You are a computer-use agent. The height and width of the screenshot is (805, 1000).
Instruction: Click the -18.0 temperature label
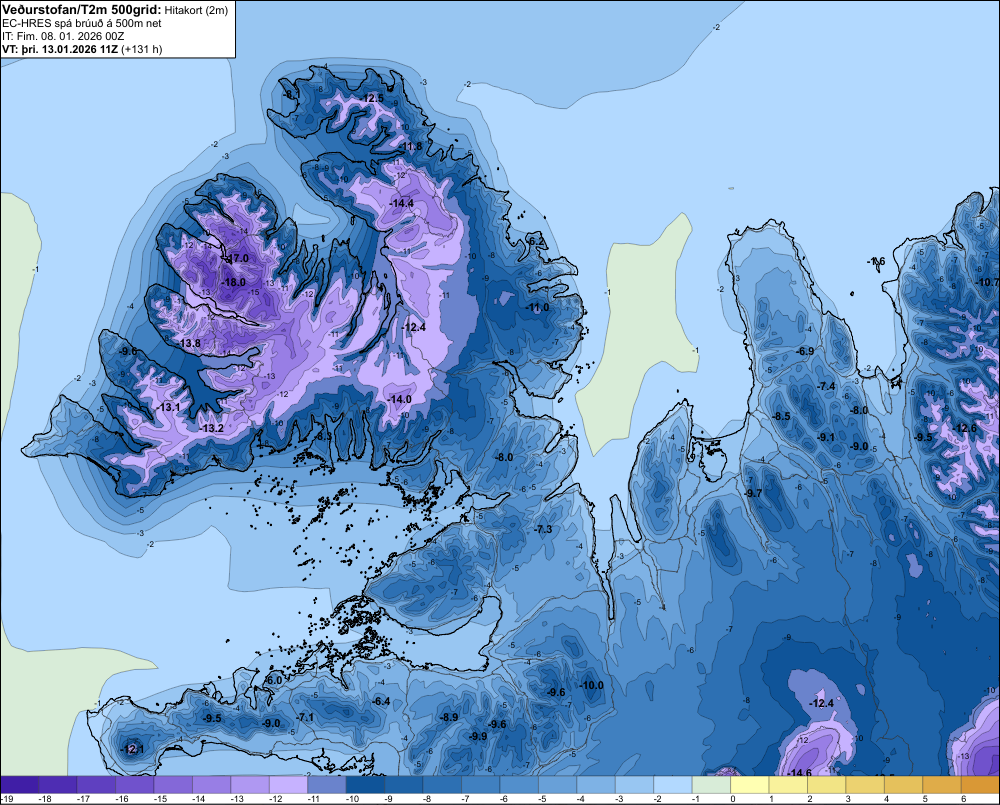234,283
